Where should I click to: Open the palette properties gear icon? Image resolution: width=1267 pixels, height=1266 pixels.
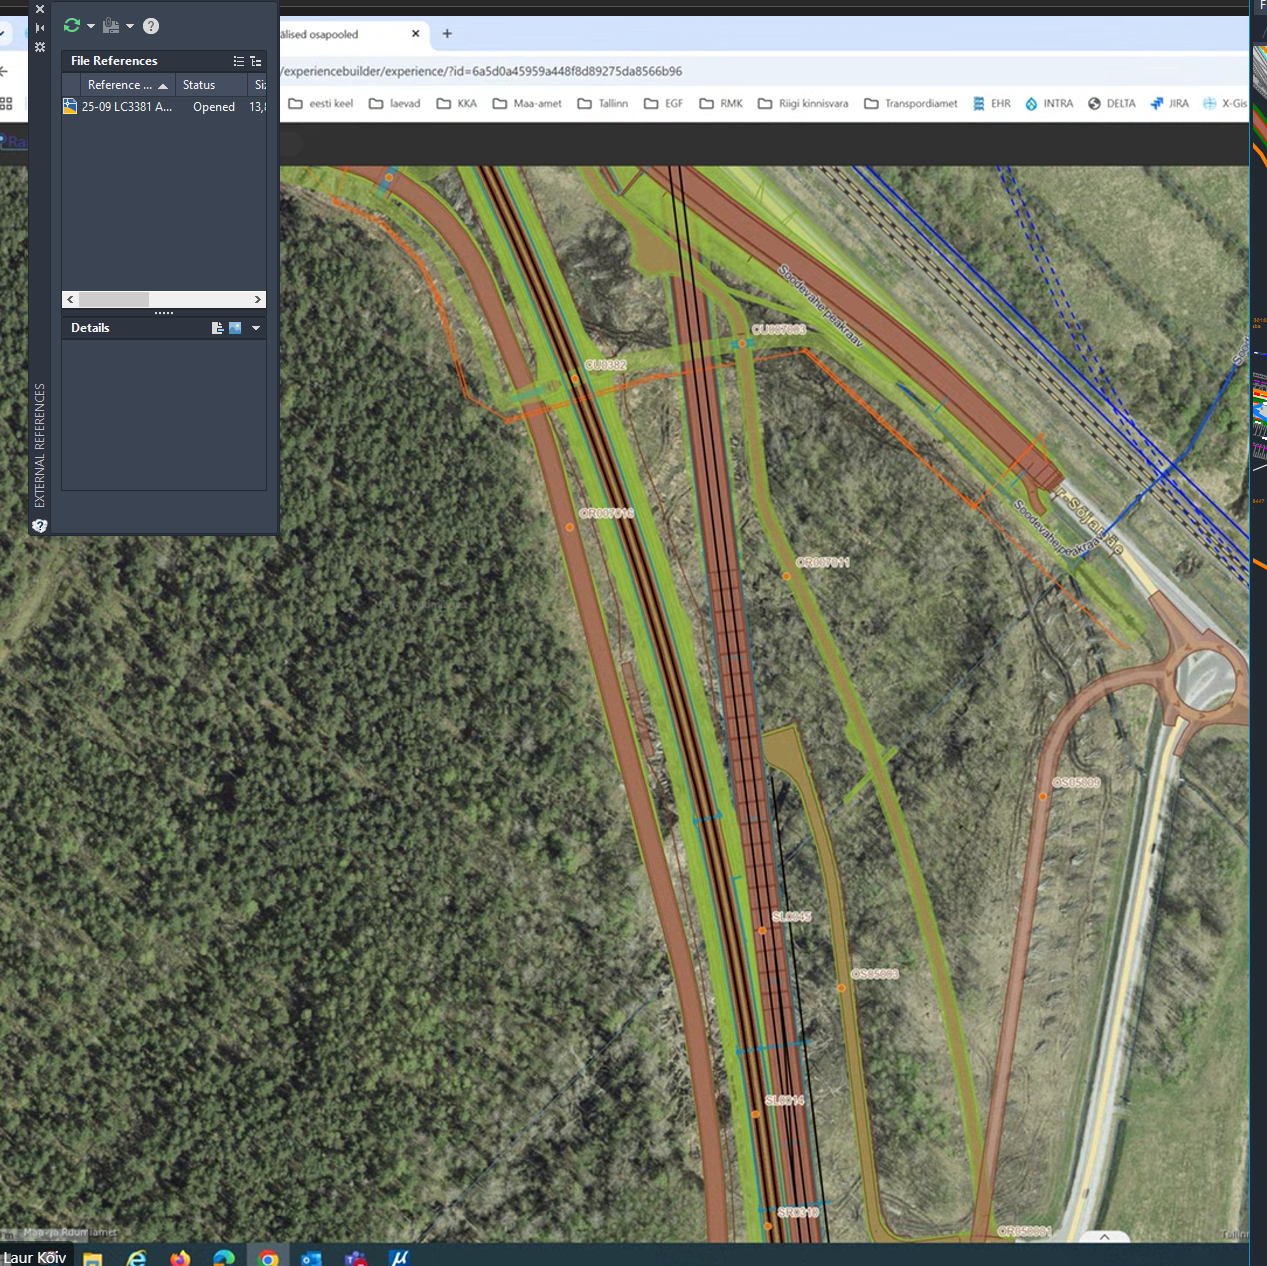pos(40,47)
